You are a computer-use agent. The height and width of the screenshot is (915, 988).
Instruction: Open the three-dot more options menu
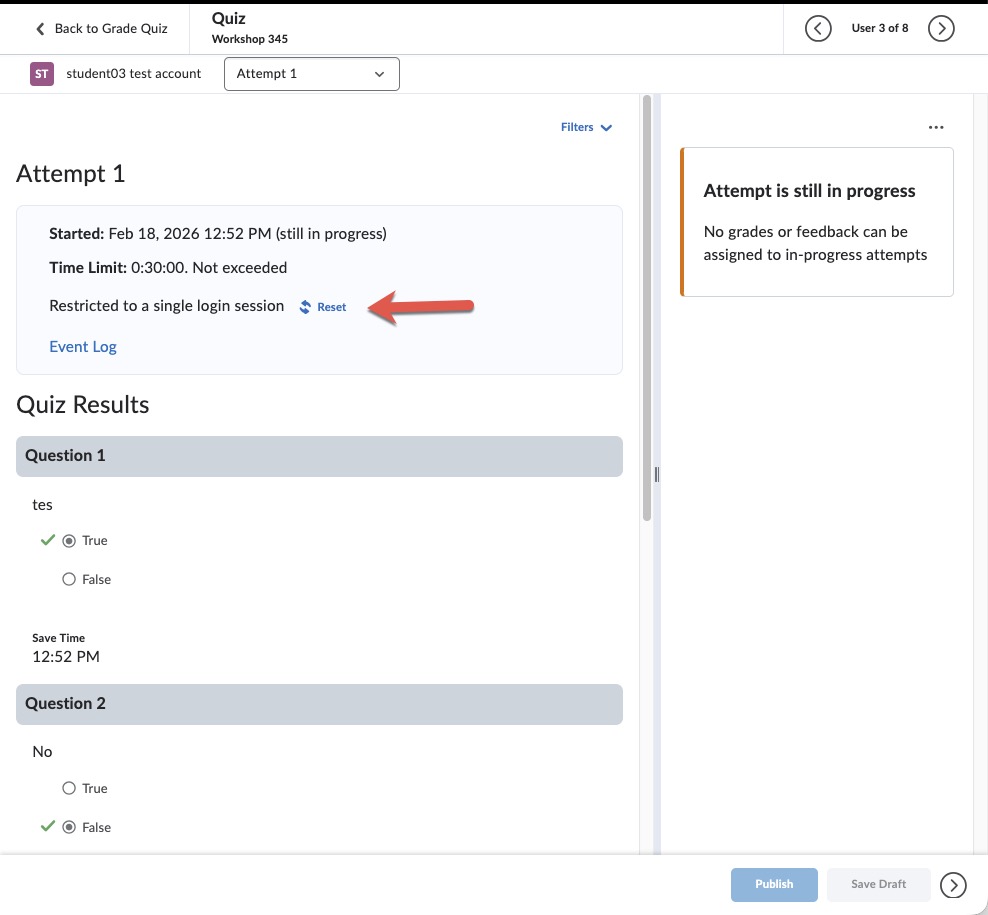(935, 128)
